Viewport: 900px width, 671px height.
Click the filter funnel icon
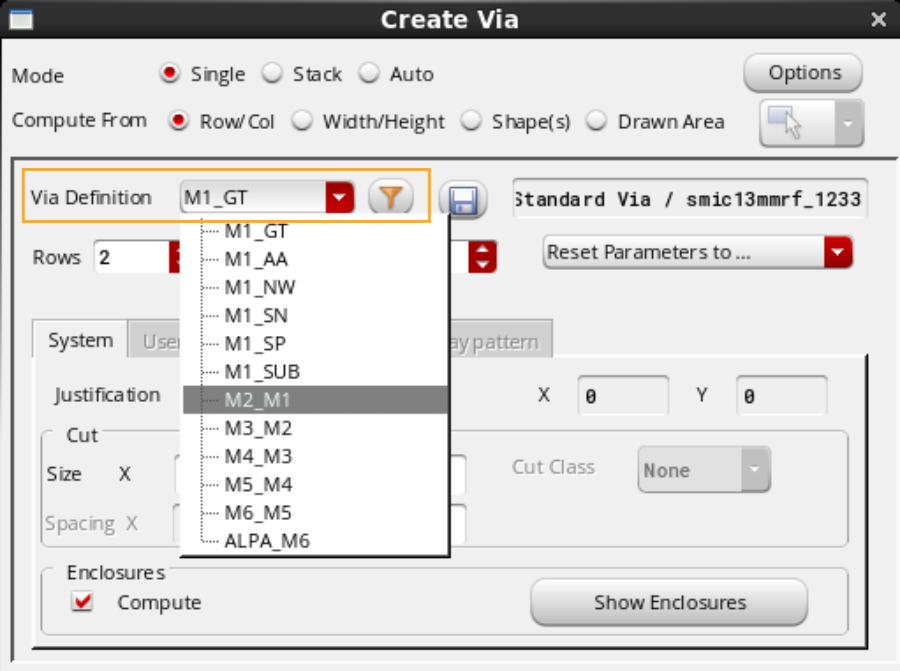click(391, 198)
